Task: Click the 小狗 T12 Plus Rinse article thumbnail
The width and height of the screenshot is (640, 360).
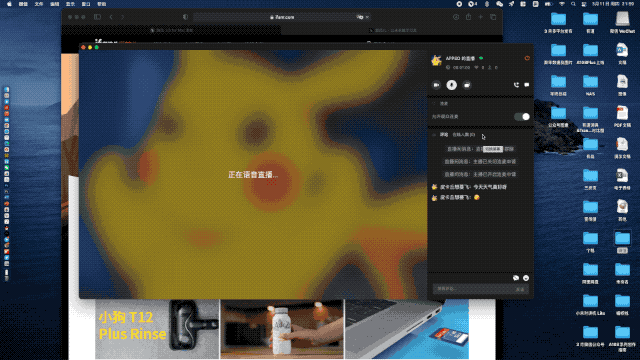Action: (157, 329)
